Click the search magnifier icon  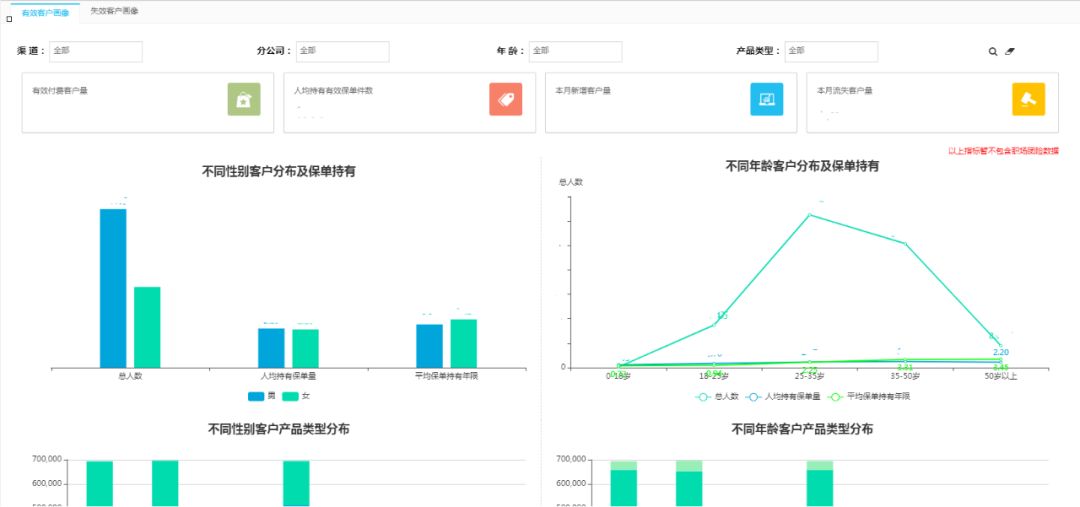(993, 51)
